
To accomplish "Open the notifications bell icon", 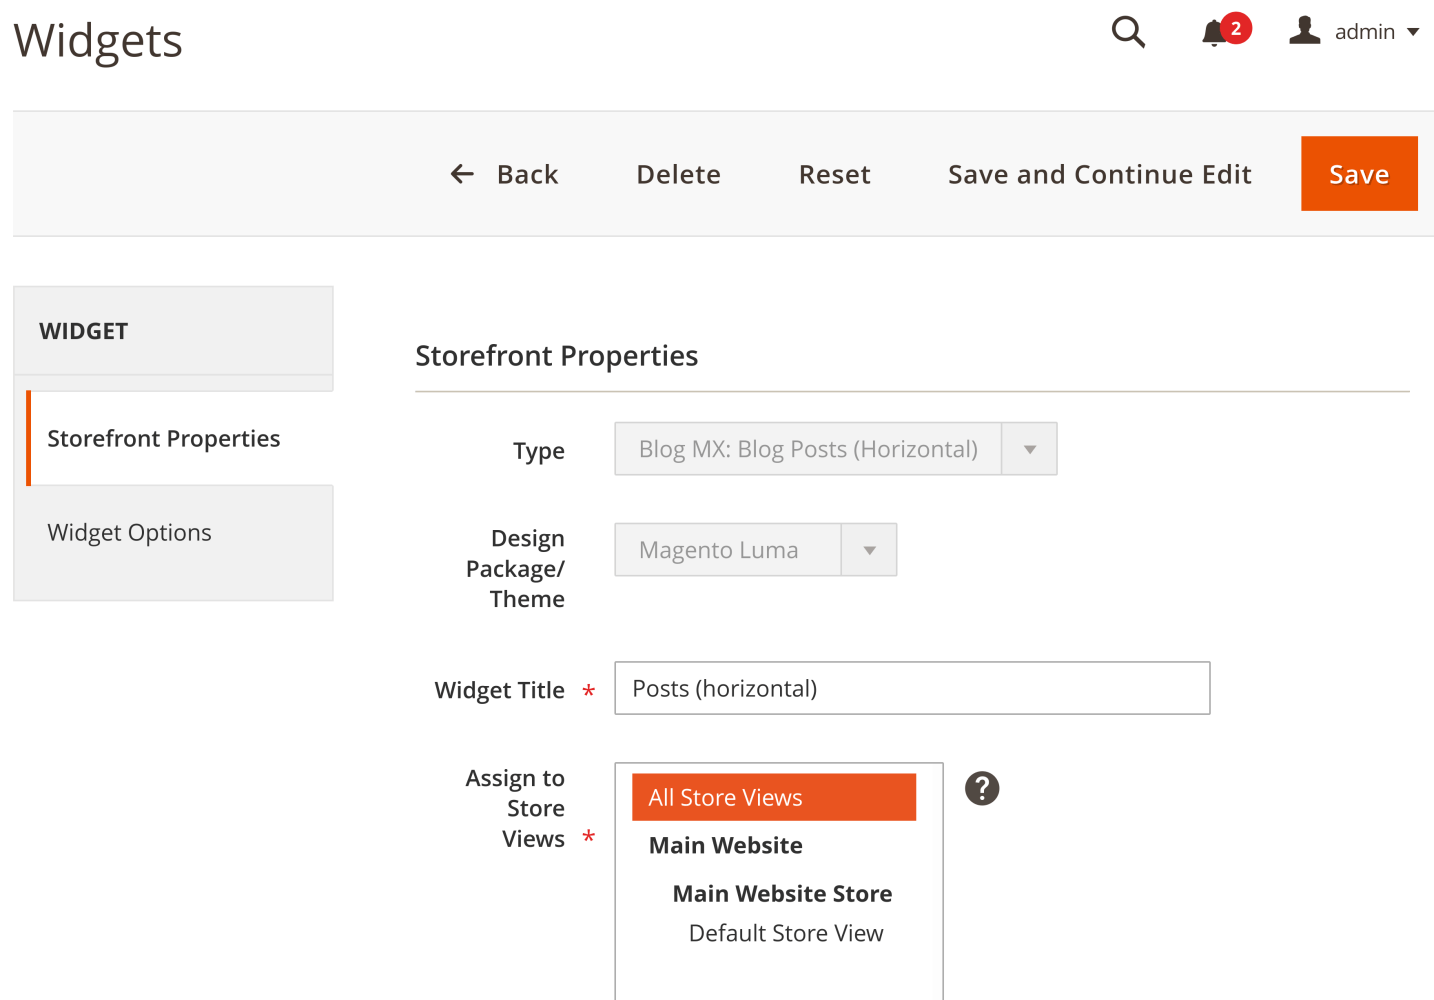I will [1214, 33].
